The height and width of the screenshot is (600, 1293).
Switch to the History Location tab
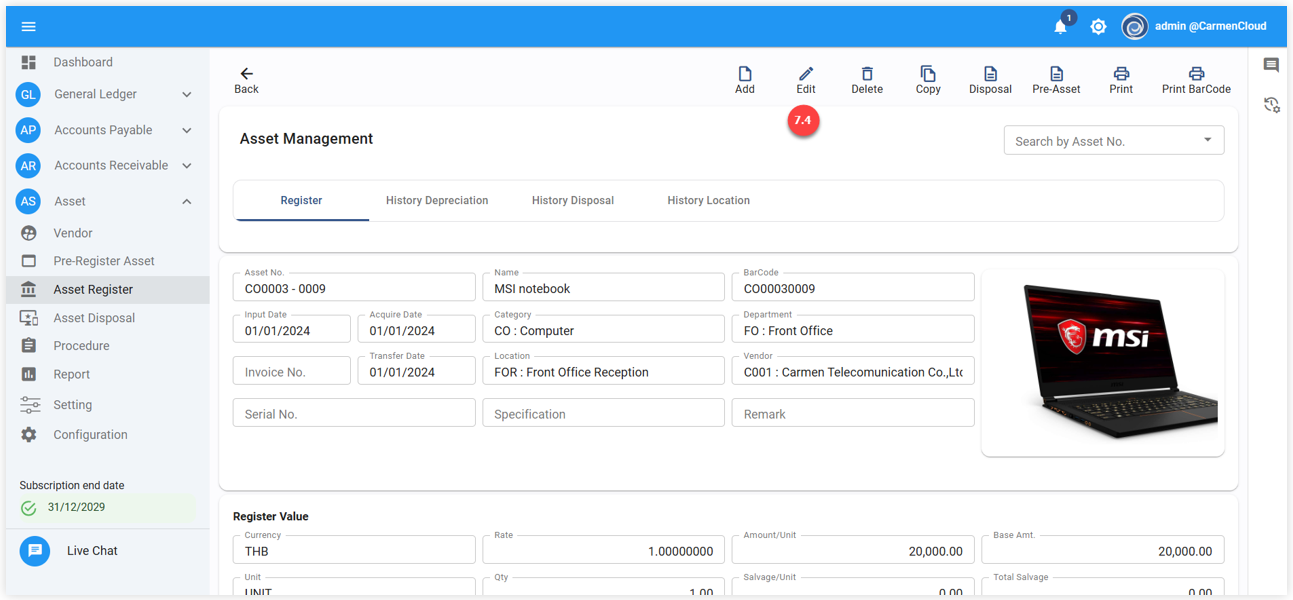point(708,200)
